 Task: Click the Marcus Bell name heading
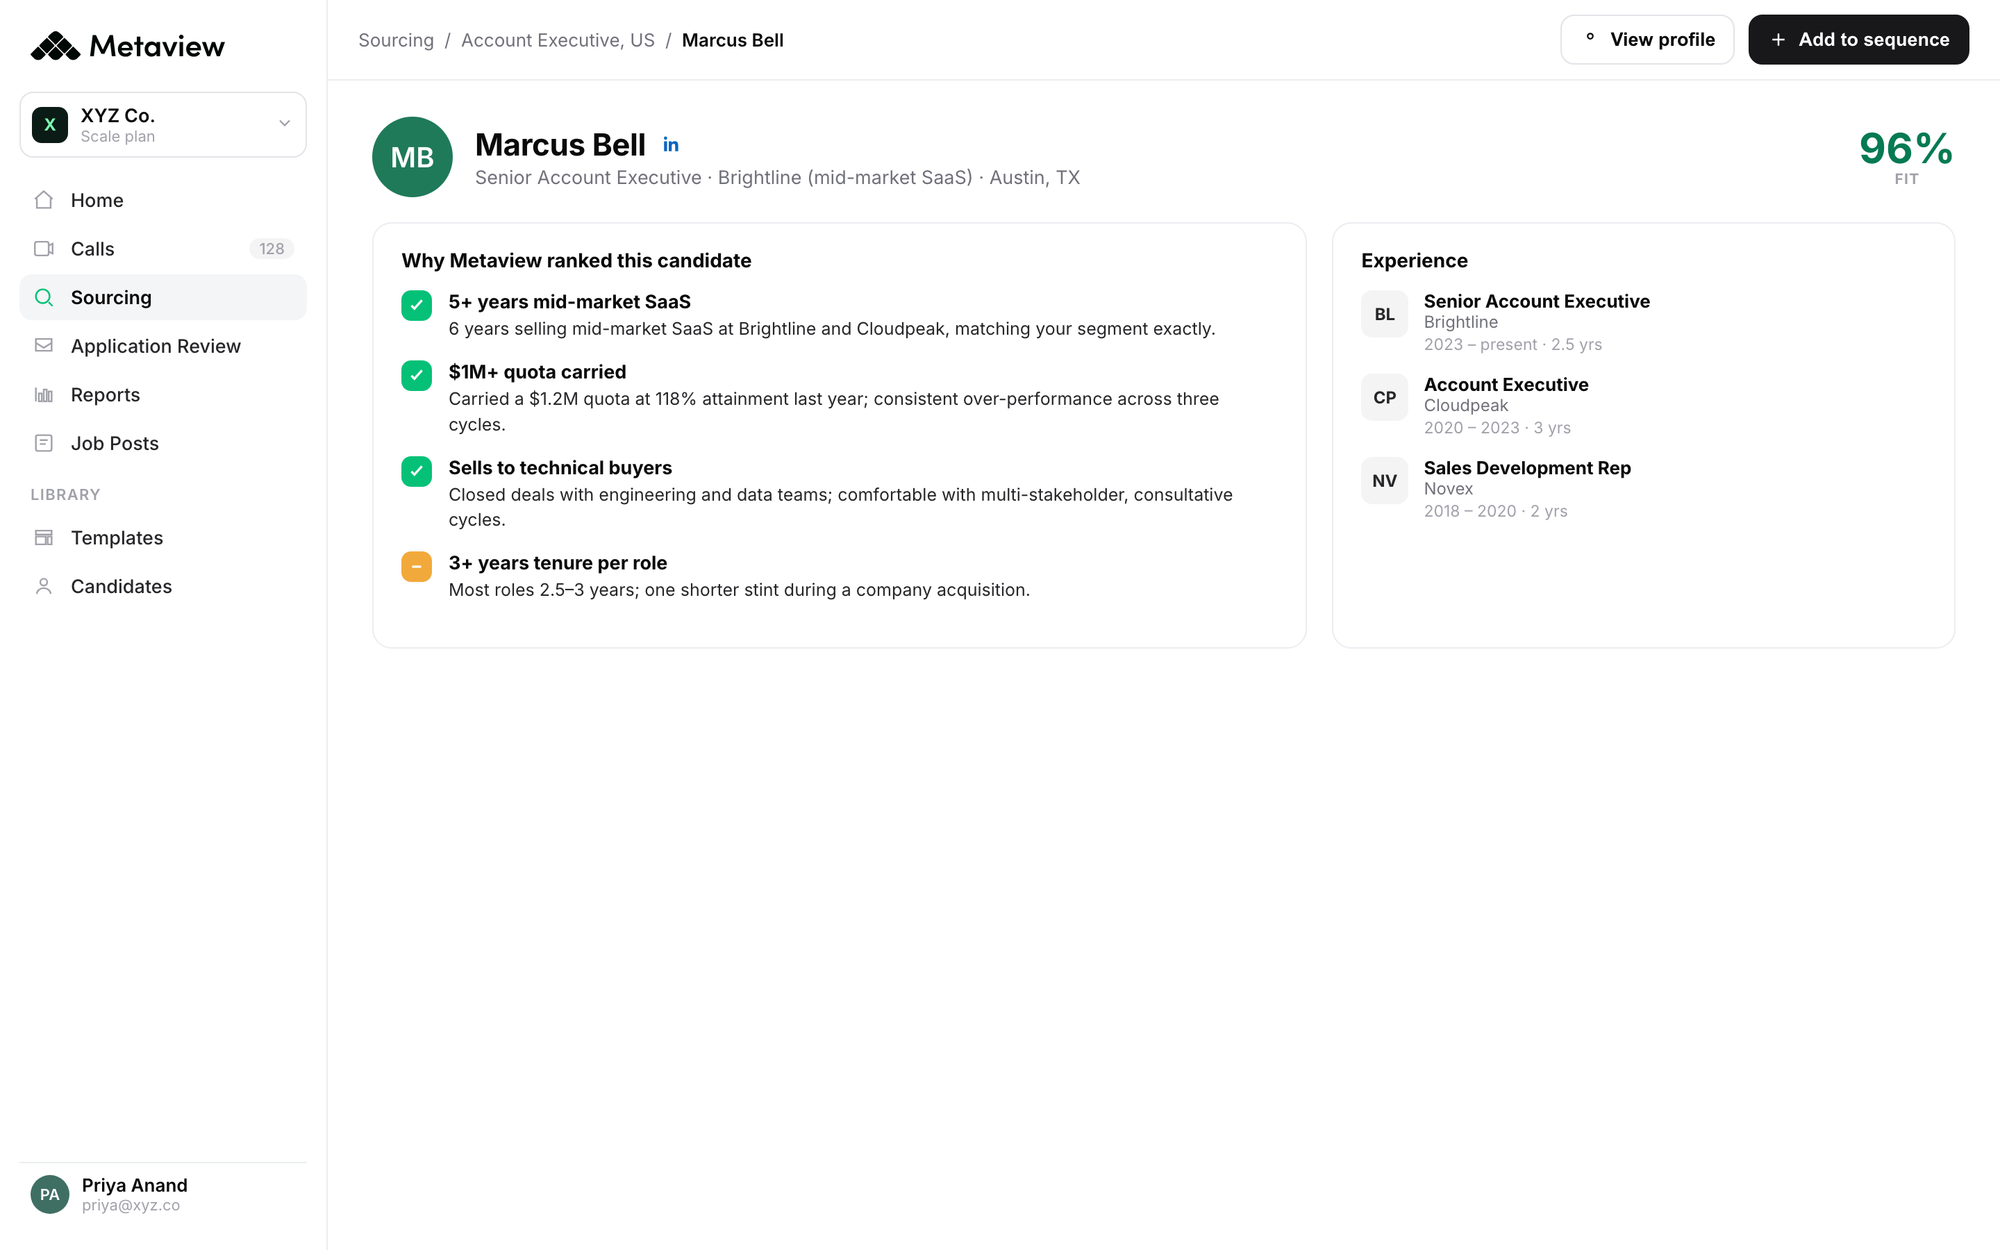(x=560, y=145)
